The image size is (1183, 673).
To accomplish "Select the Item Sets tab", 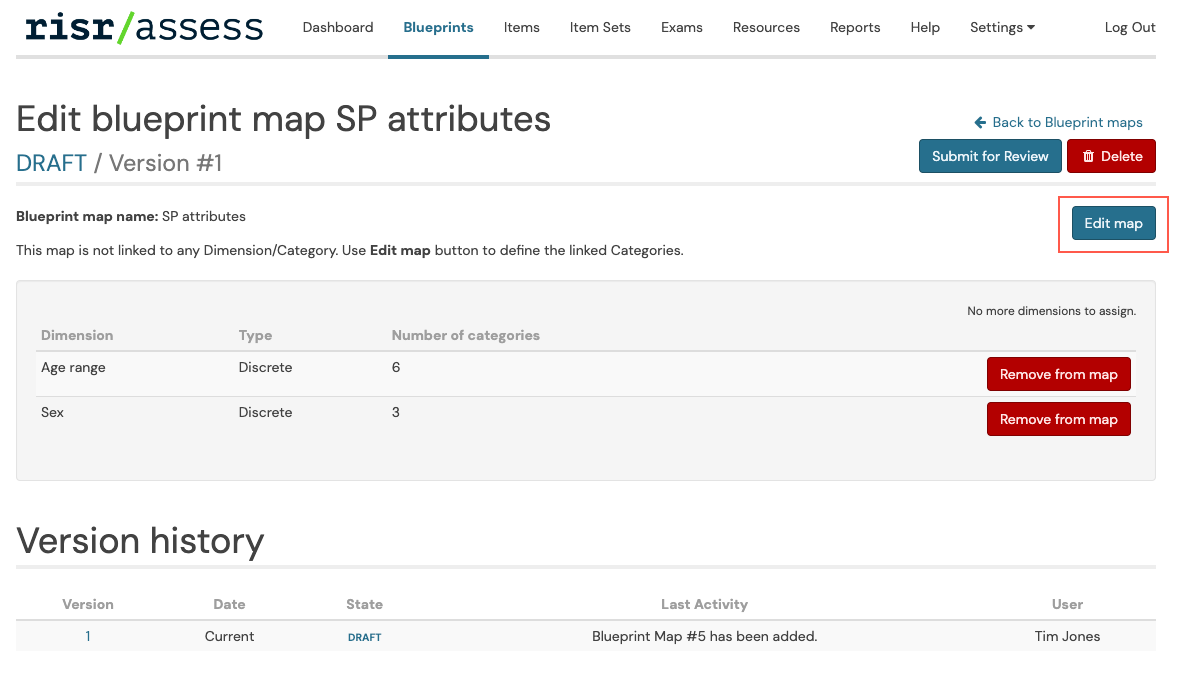I will [599, 28].
